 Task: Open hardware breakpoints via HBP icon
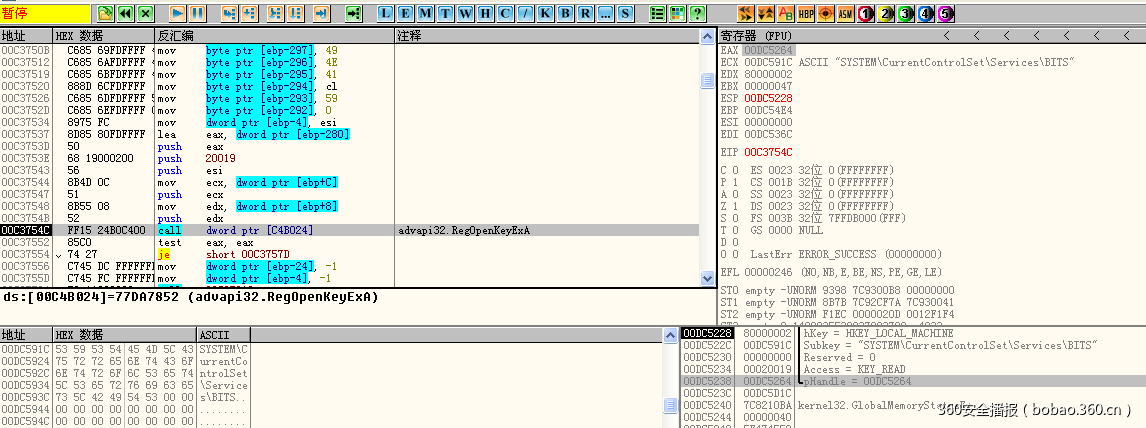pos(806,13)
